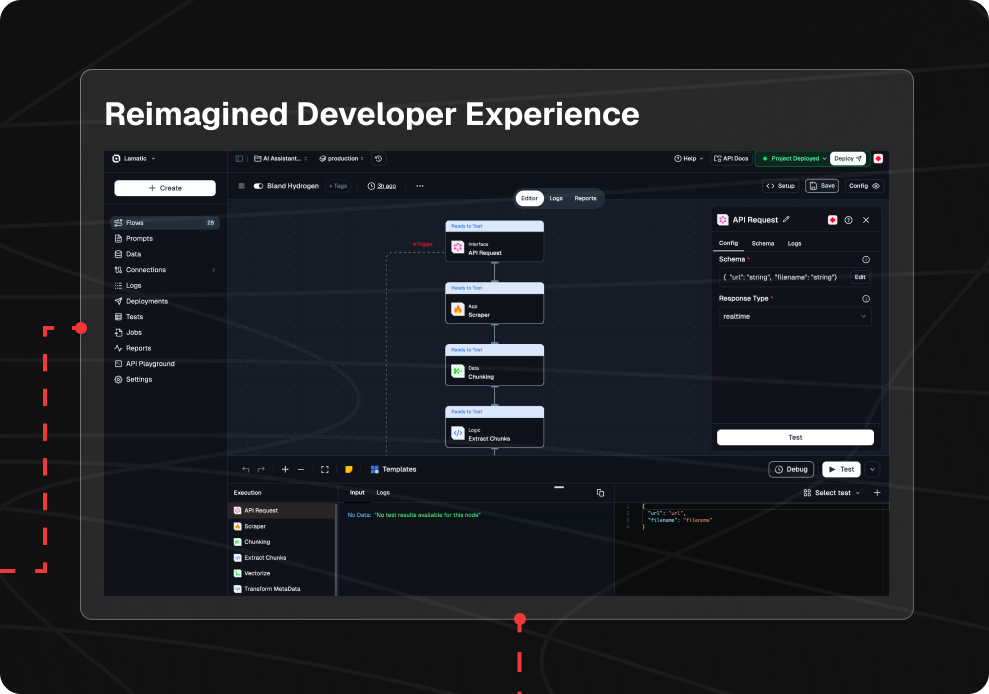This screenshot has height=694, width=989.
Task: Click the Debug button
Action: pos(791,469)
